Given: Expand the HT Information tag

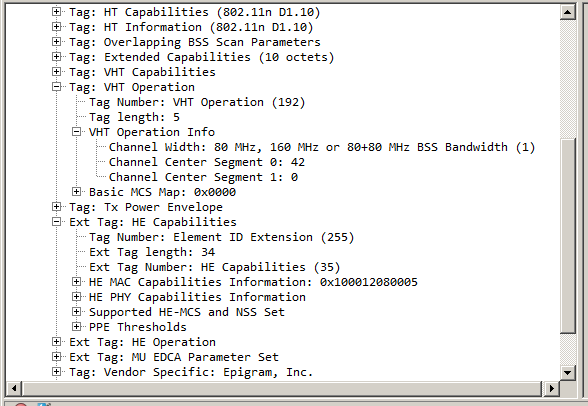Looking at the screenshot, I should coord(56,27).
